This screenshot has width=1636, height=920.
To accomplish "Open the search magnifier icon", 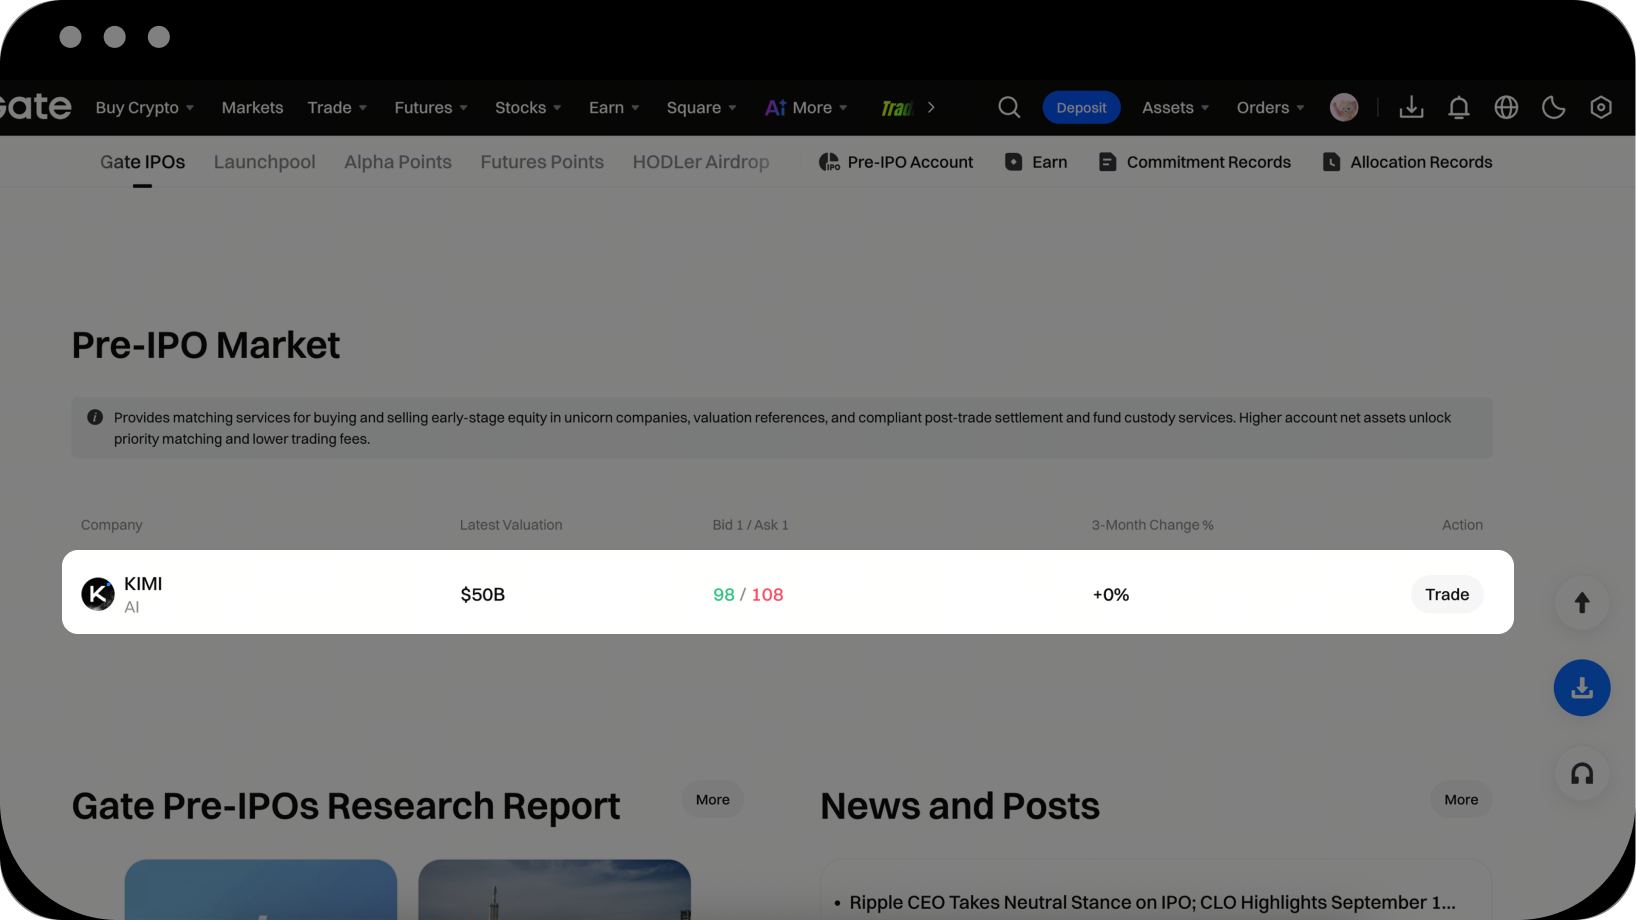I will tap(1009, 107).
